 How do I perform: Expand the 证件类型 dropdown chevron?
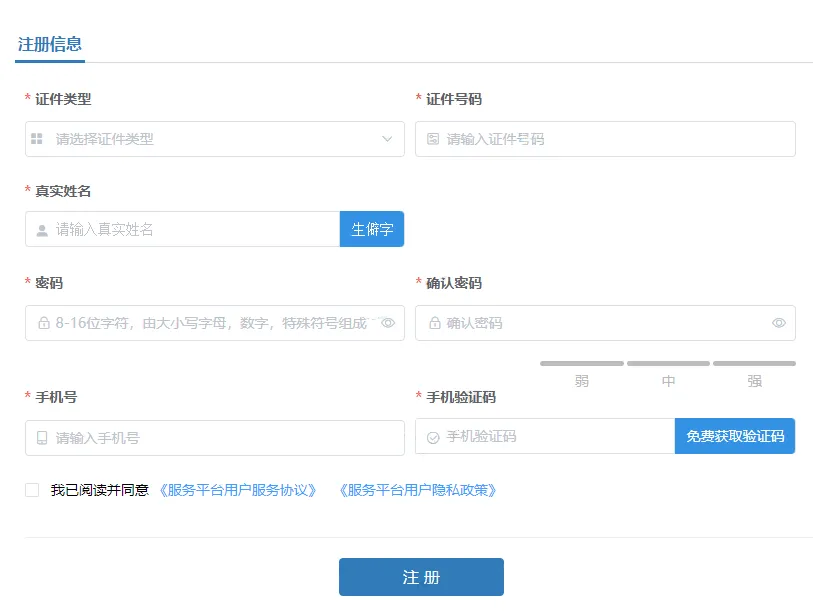tap(387, 139)
